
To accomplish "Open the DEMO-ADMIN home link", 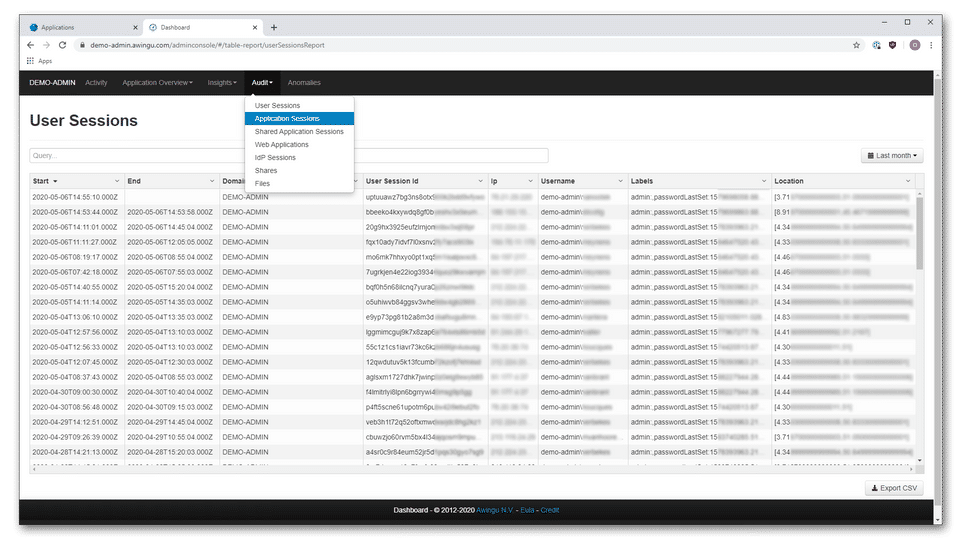I will pos(52,83).
